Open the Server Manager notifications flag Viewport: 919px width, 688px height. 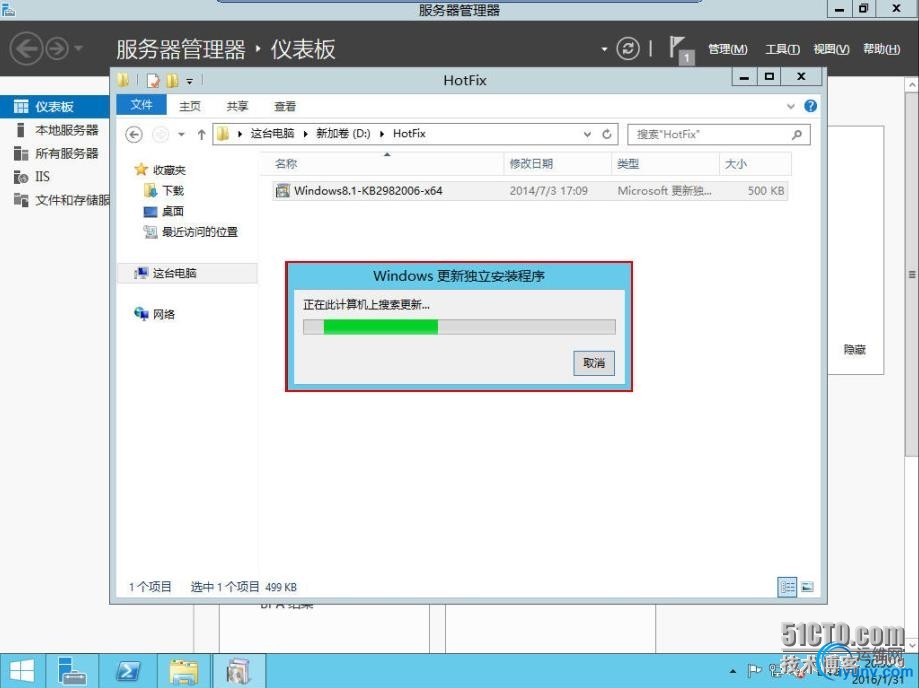point(680,49)
